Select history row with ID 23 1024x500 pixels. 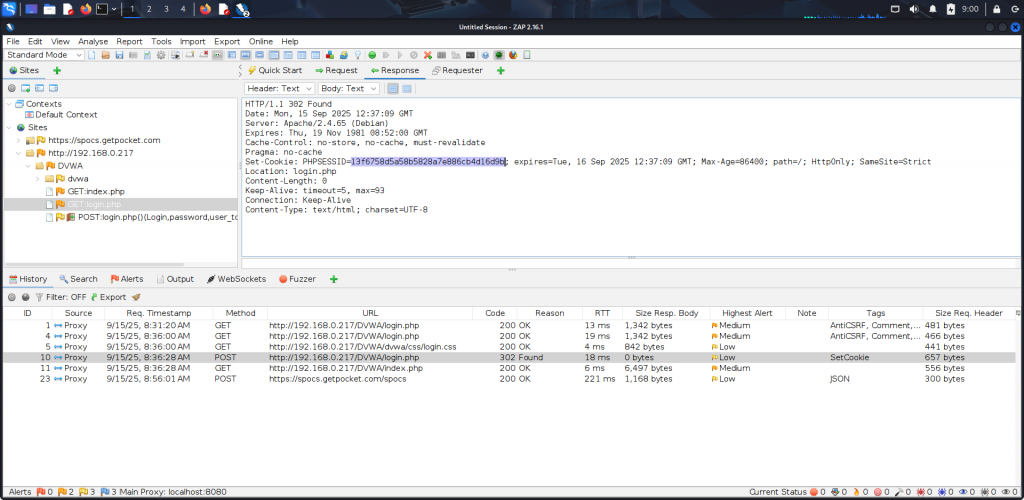click(509, 379)
